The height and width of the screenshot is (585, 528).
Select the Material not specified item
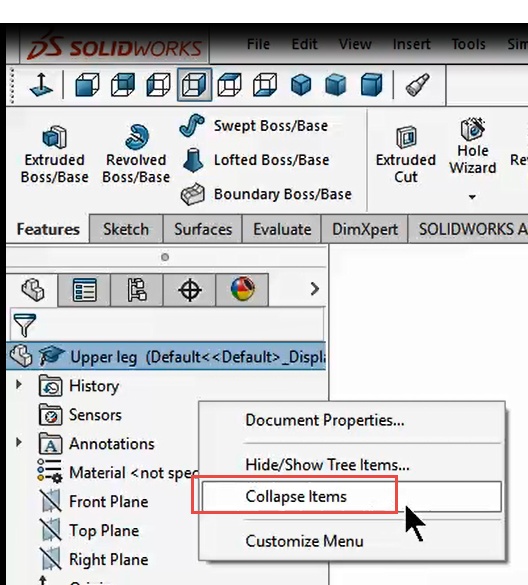pos(118,473)
